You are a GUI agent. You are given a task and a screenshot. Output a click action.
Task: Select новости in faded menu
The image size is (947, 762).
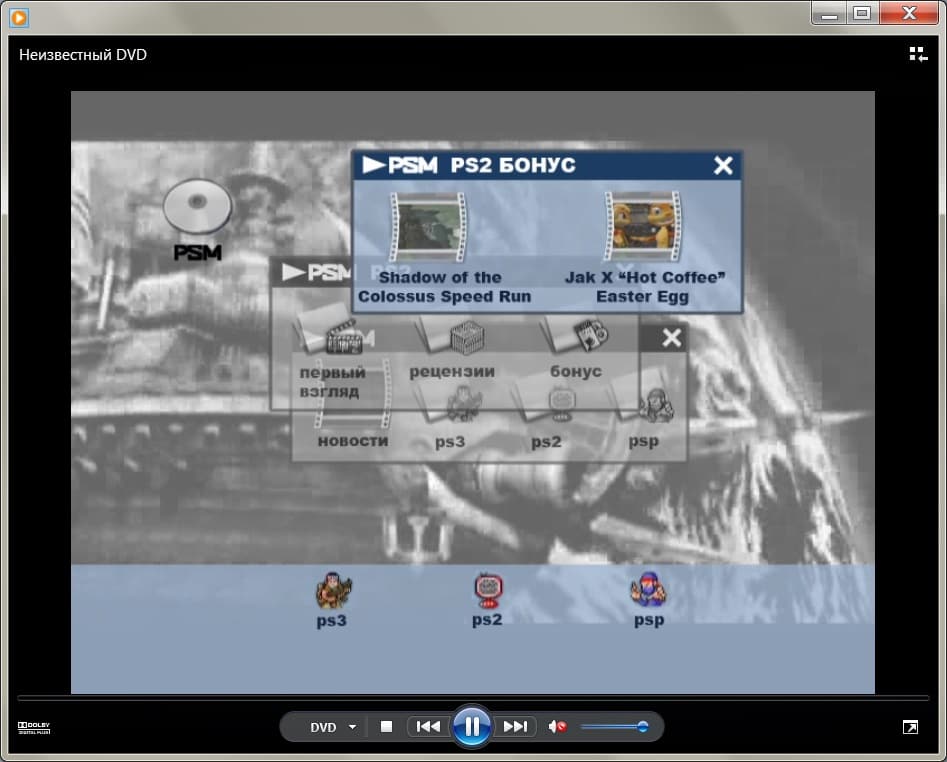[353, 441]
